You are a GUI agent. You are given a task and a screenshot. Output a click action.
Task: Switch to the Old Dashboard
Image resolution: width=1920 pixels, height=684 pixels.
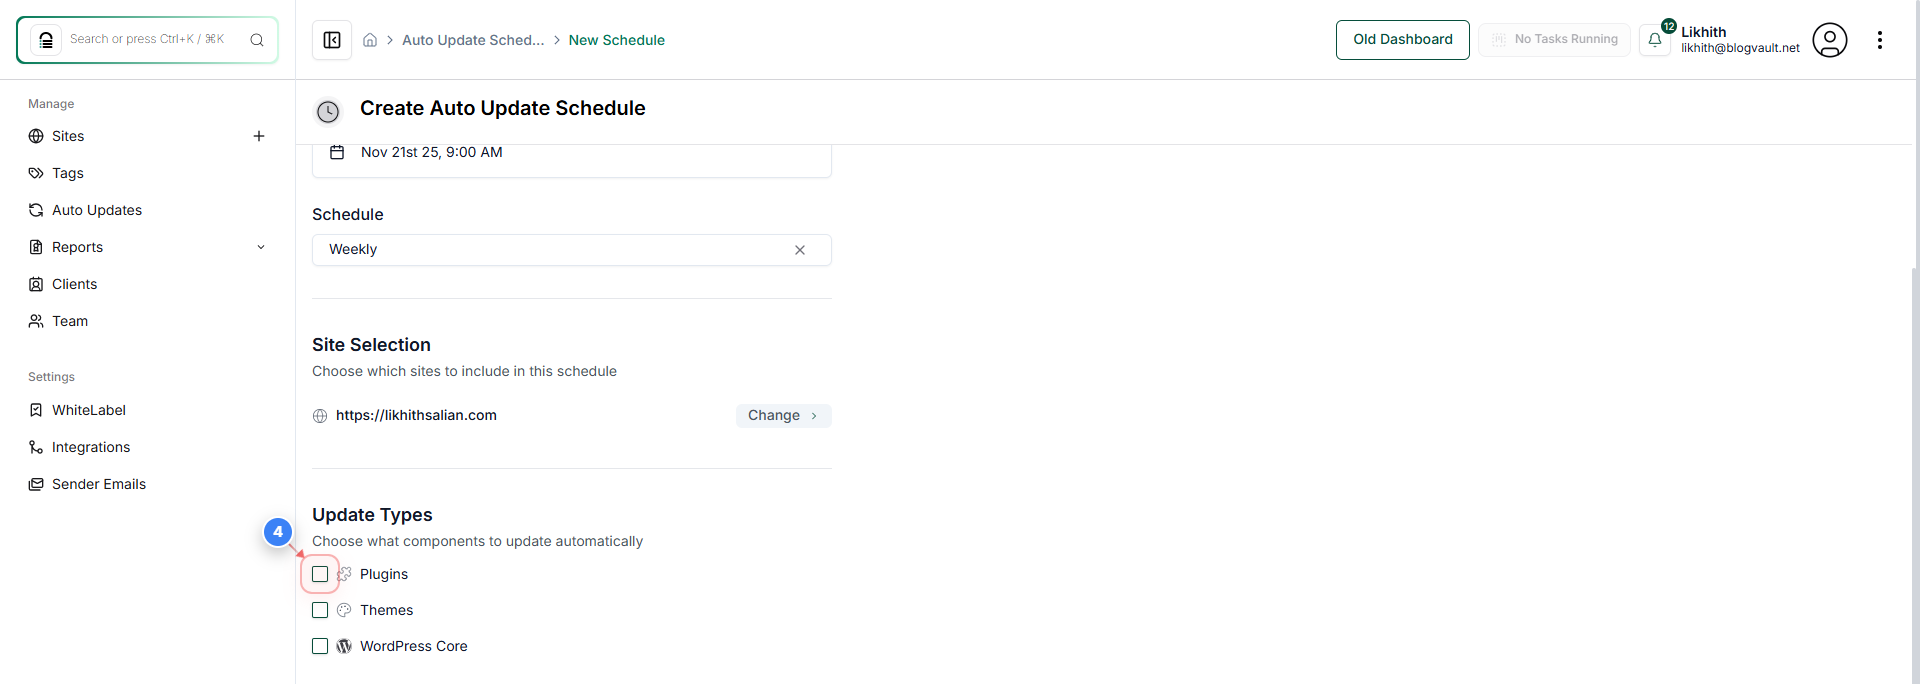tap(1402, 39)
